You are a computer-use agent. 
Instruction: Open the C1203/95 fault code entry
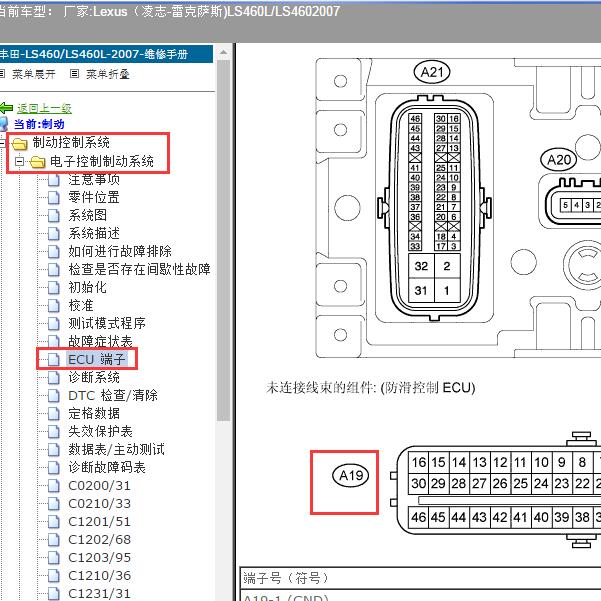tap(100, 558)
